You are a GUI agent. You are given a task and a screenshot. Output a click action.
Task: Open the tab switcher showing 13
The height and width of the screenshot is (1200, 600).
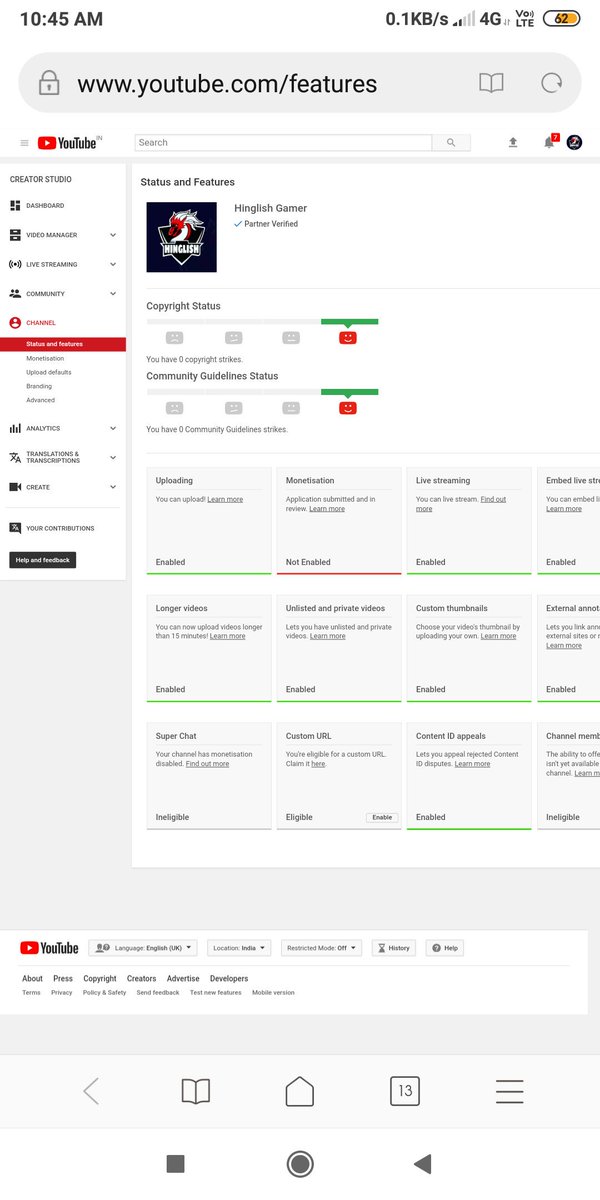pyautogui.click(x=405, y=1091)
